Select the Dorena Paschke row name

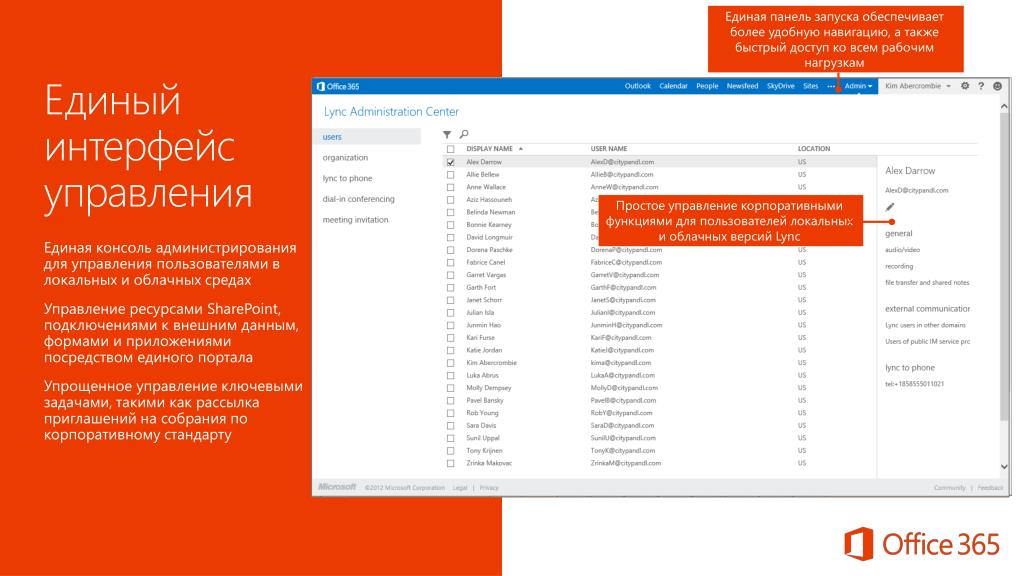point(489,250)
